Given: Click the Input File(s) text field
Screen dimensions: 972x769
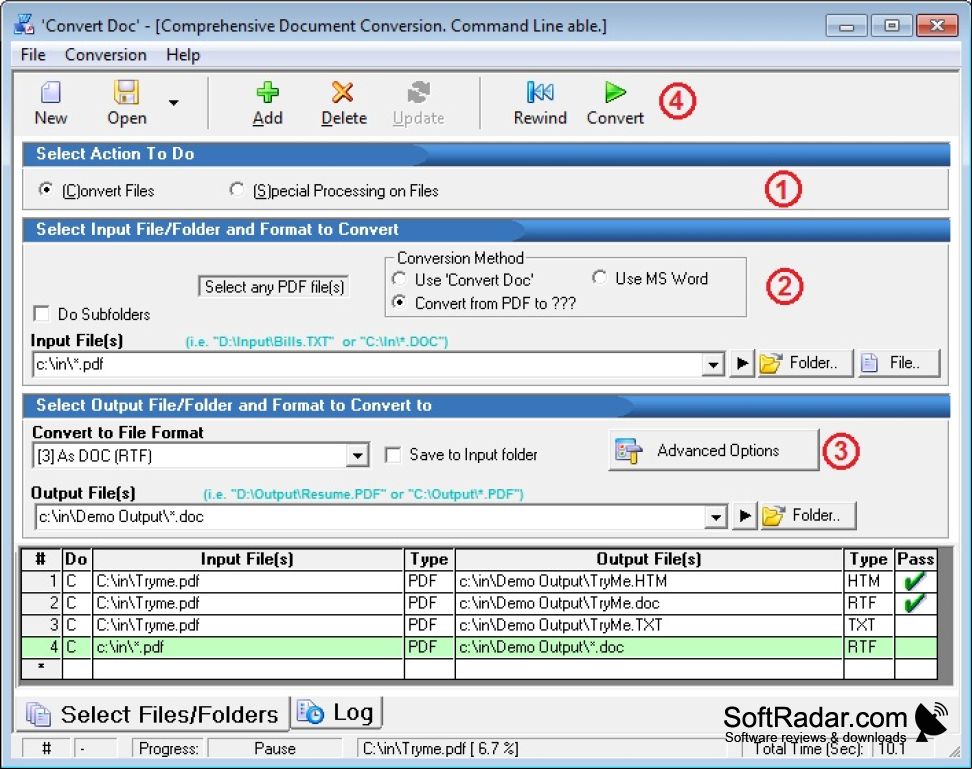Looking at the screenshot, I should click(x=368, y=364).
